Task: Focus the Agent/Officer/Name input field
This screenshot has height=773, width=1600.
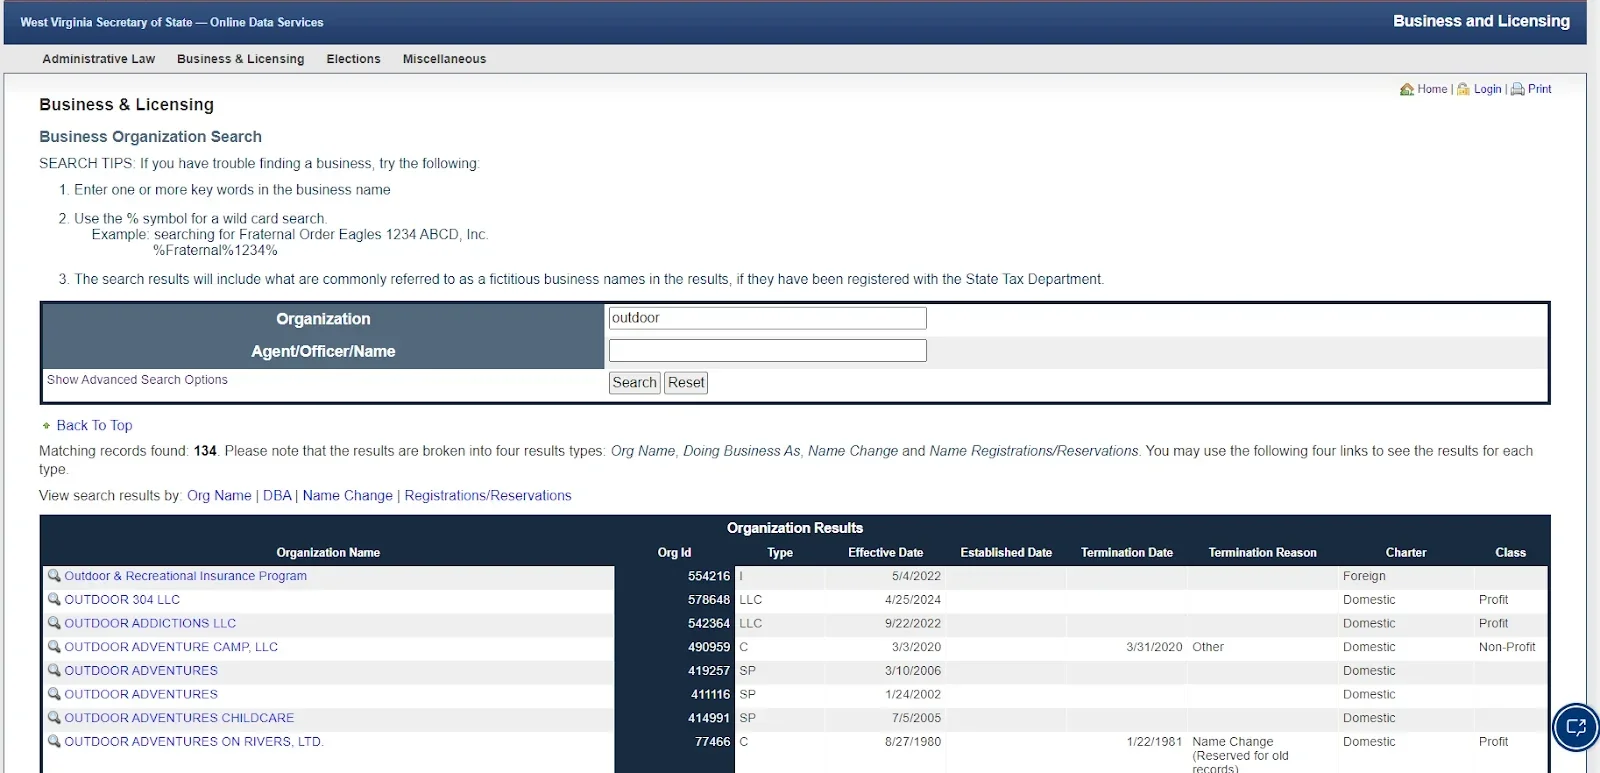Action: (x=768, y=350)
